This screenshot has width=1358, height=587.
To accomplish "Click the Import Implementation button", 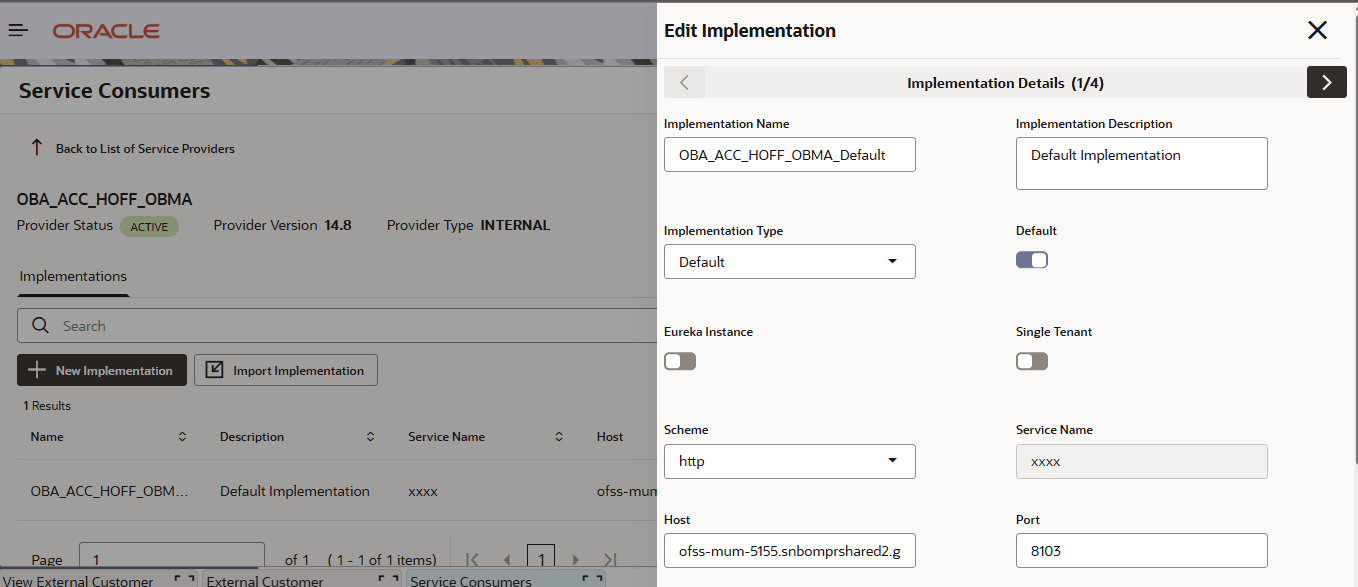I will (x=286, y=370).
